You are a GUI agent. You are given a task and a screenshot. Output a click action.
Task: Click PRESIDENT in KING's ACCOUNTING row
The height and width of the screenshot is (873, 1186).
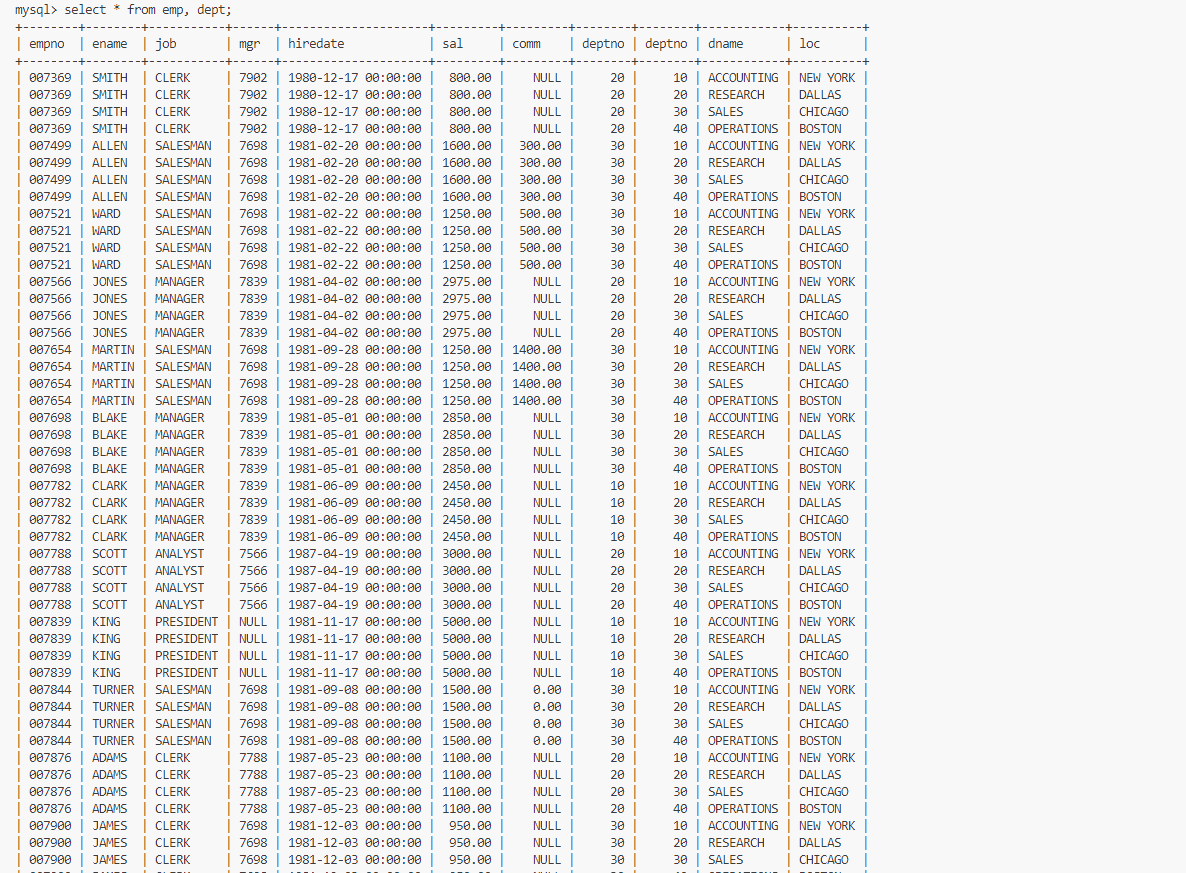[186, 623]
